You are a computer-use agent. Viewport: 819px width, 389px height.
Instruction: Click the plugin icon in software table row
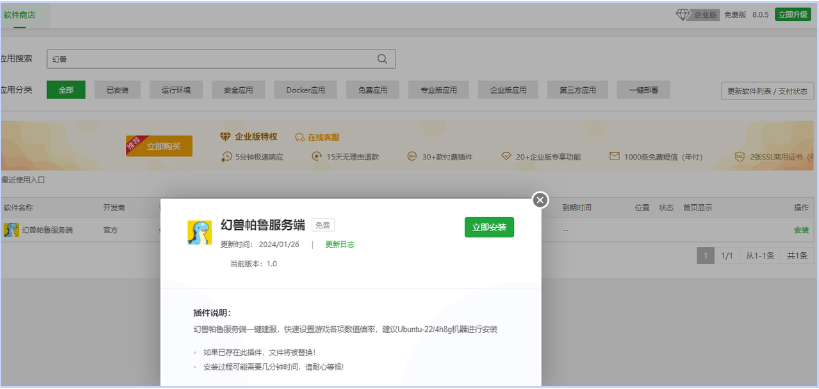point(11,230)
